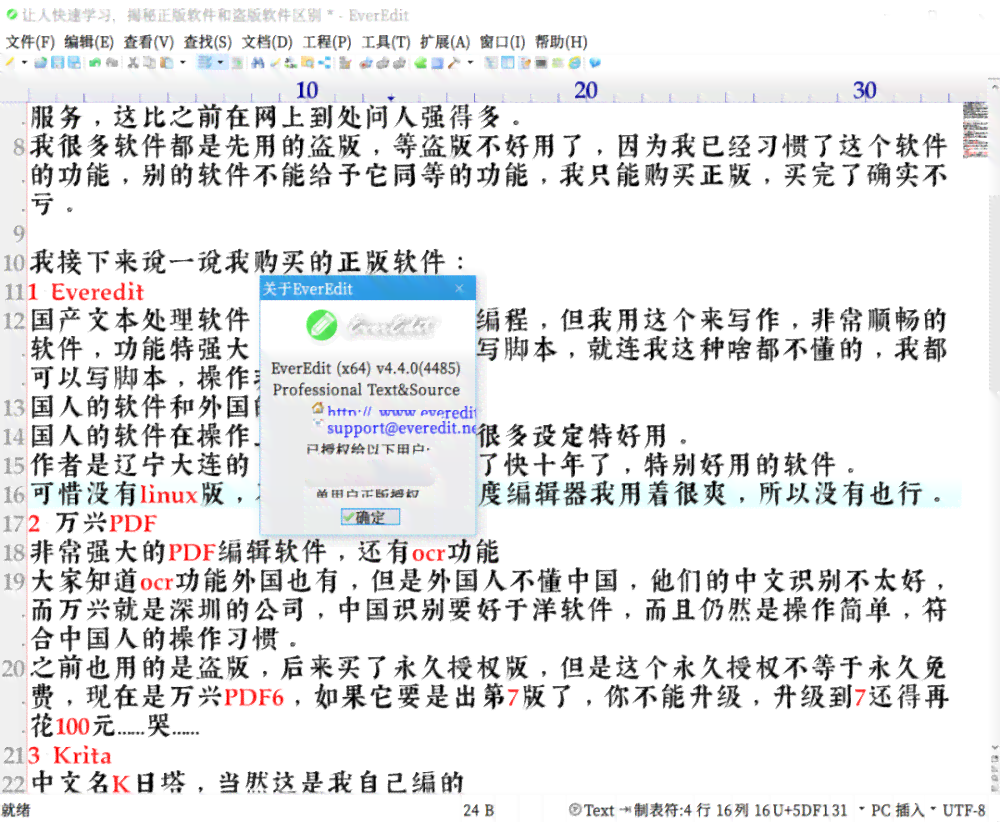Image resolution: width=1000 pixels, height=822 pixels.
Task: Open the everedit website link
Action: [x=401, y=412]
